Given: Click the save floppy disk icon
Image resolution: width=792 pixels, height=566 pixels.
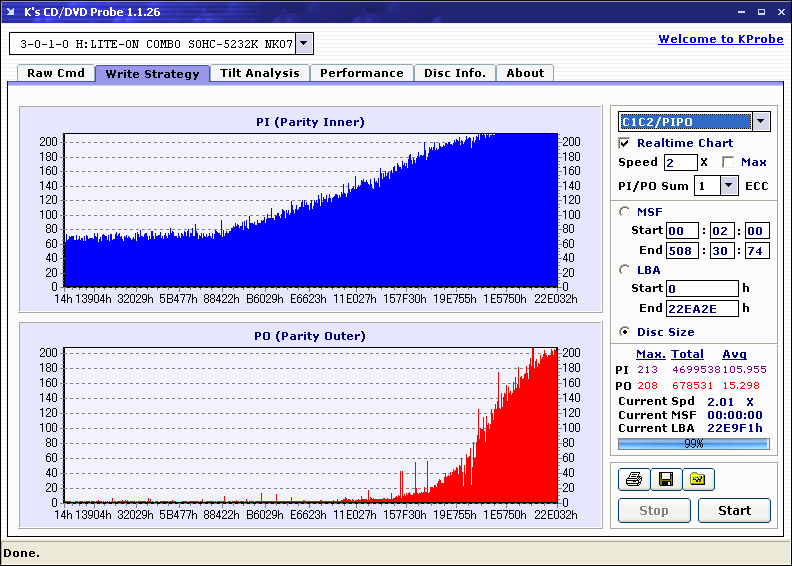Looking at the screenshot, I should (666, 479).
